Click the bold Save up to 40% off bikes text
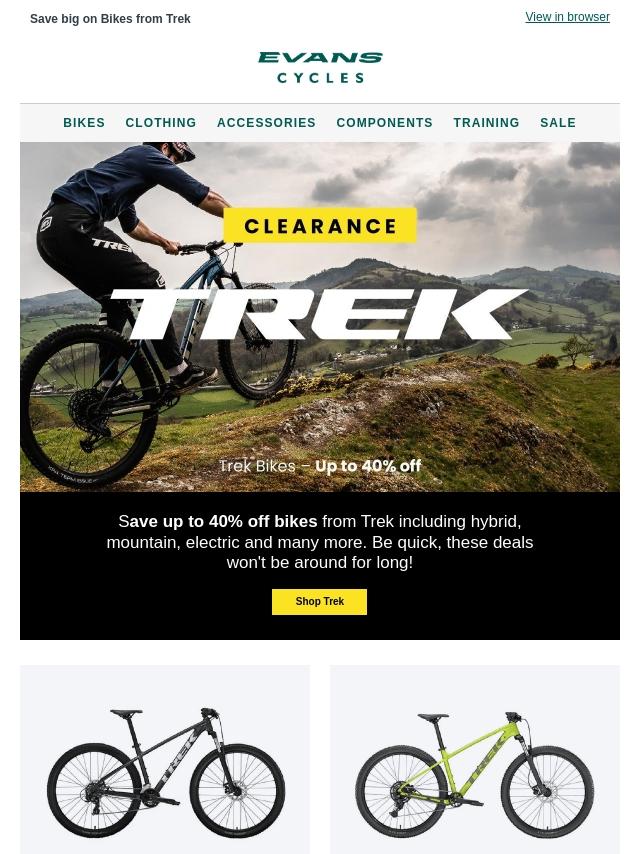Screen dimensions: 640x854 tap(218, 522)
